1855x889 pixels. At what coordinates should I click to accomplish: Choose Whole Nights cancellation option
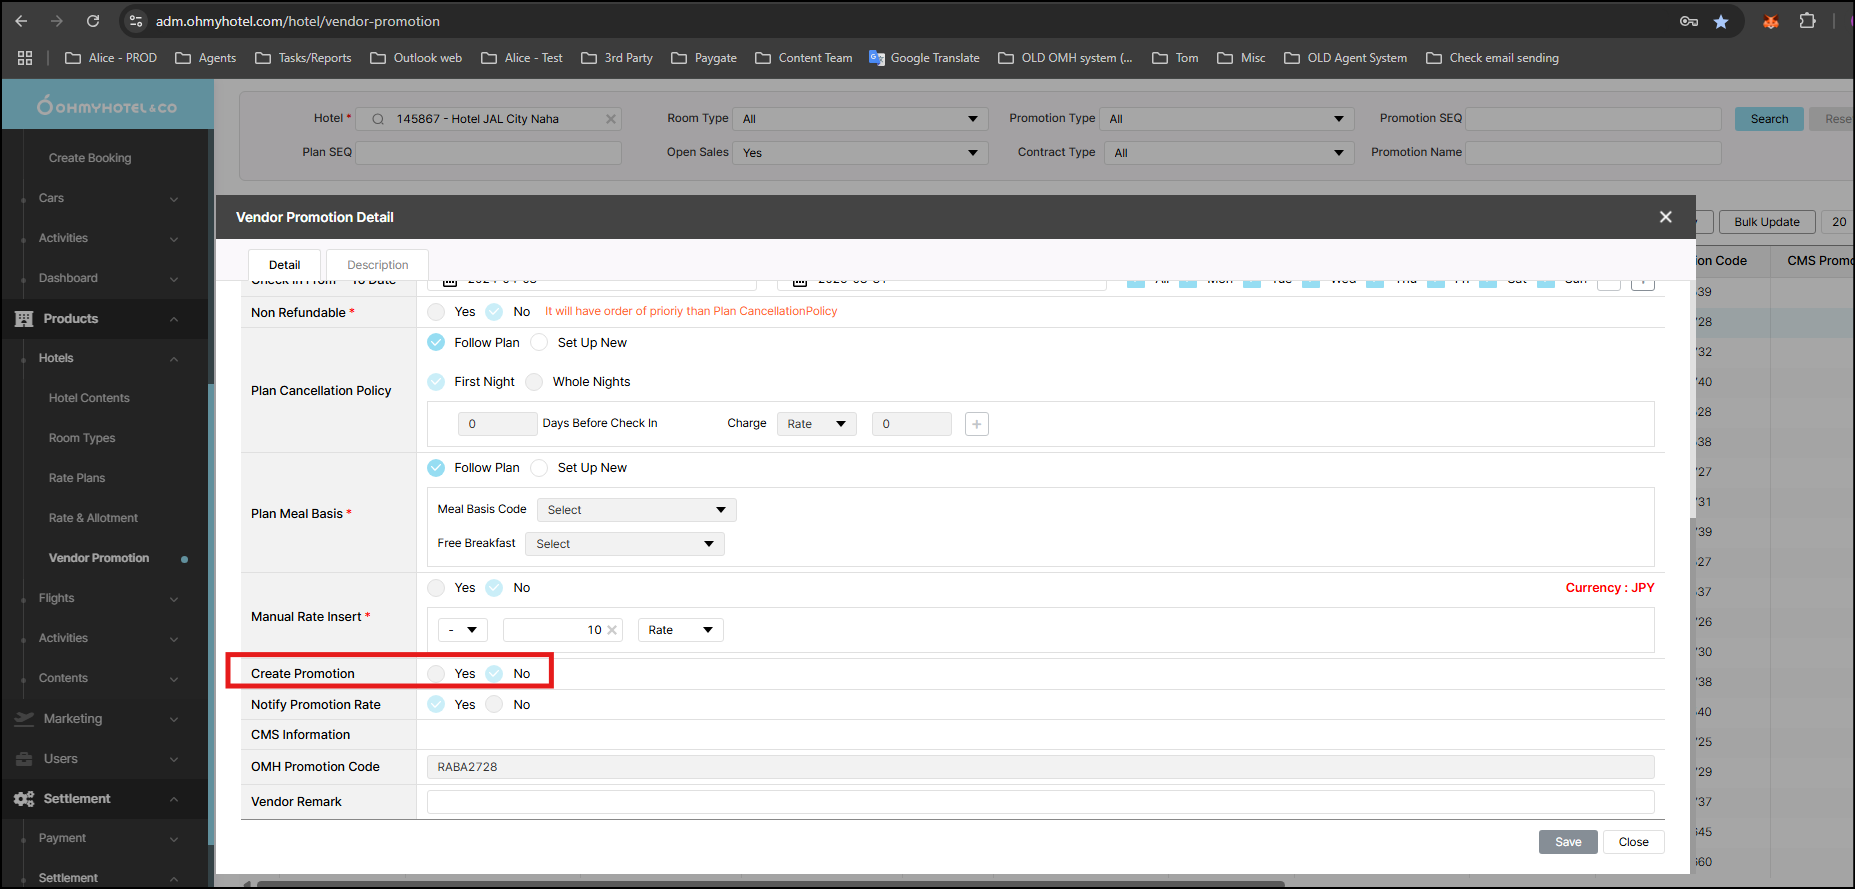(x=535, y=382)
